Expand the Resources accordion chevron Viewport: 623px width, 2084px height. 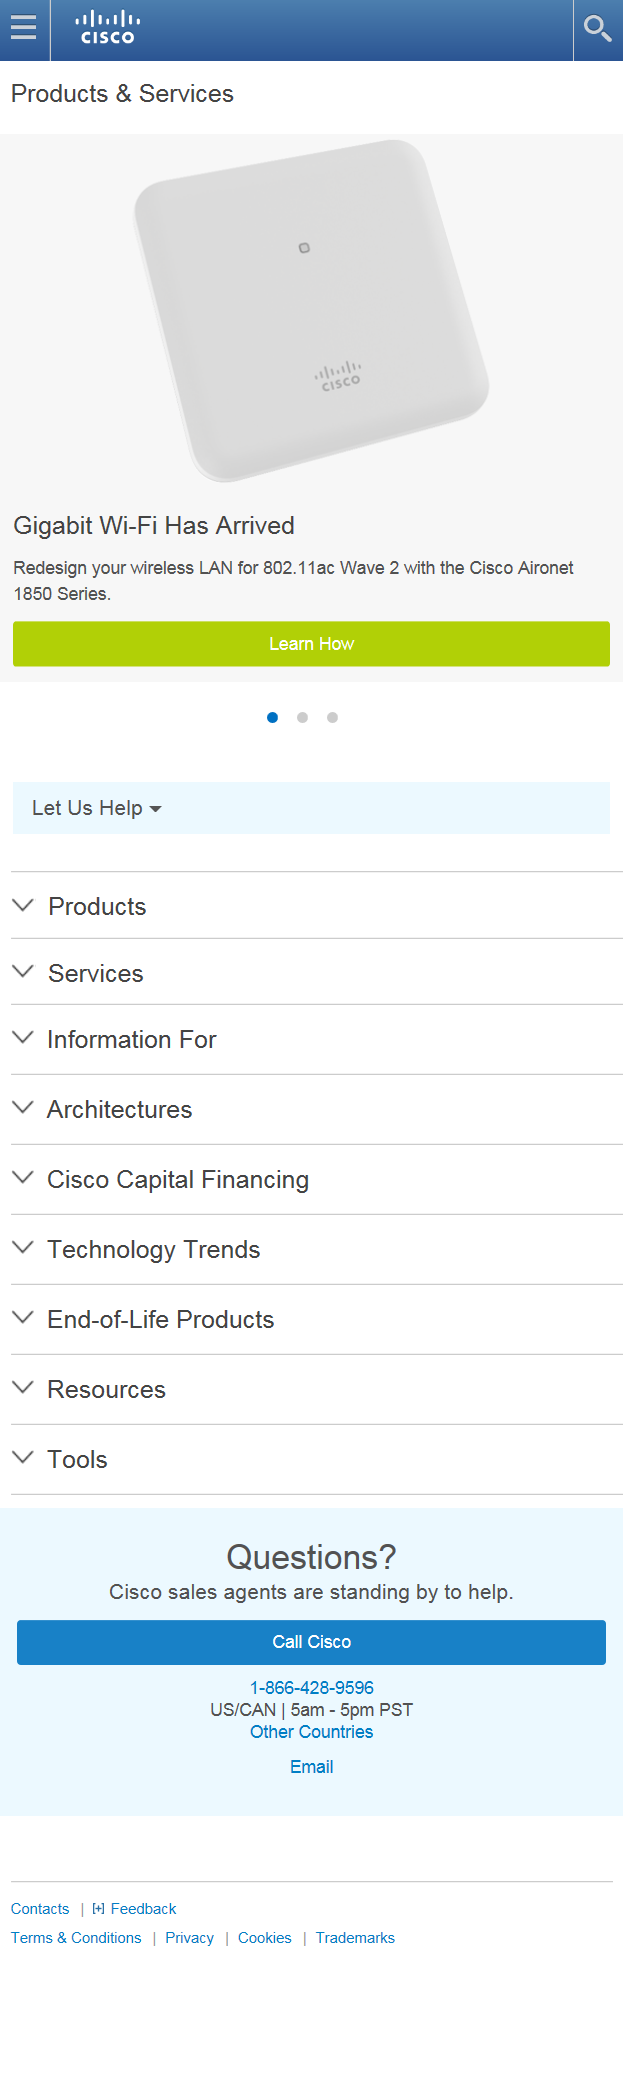(x=23, y=1388)
